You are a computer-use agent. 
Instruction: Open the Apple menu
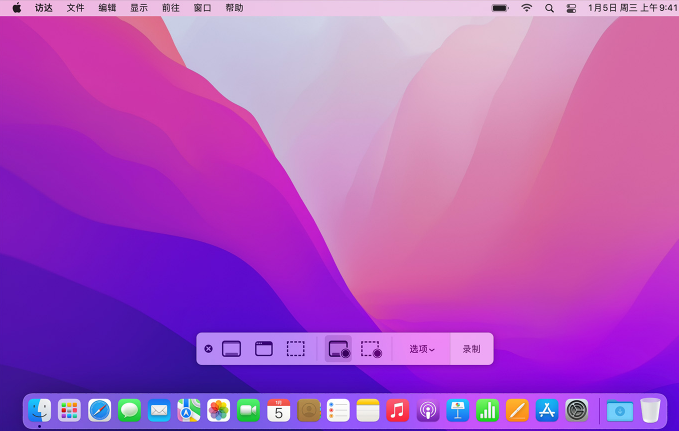click(x=17, y=7)
